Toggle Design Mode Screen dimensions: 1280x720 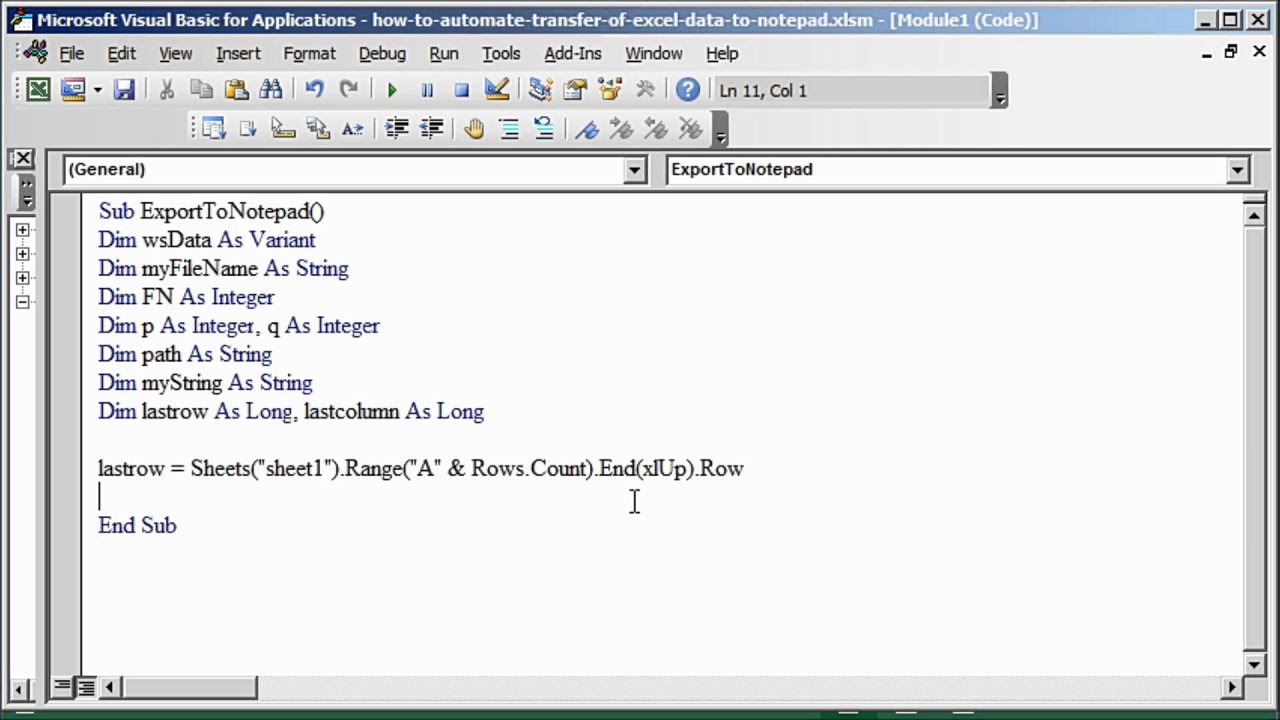[497, 90]
